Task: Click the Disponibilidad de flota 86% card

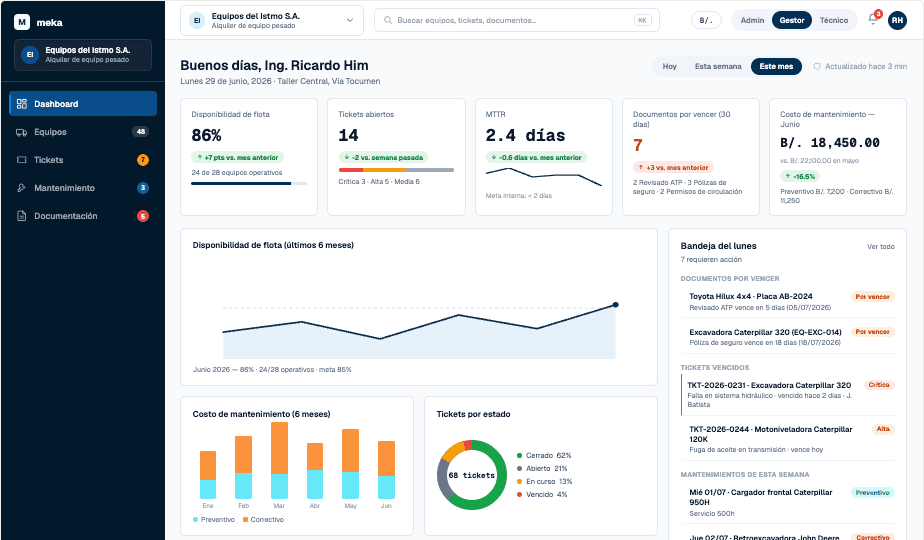Action: (x=249, y=157)
